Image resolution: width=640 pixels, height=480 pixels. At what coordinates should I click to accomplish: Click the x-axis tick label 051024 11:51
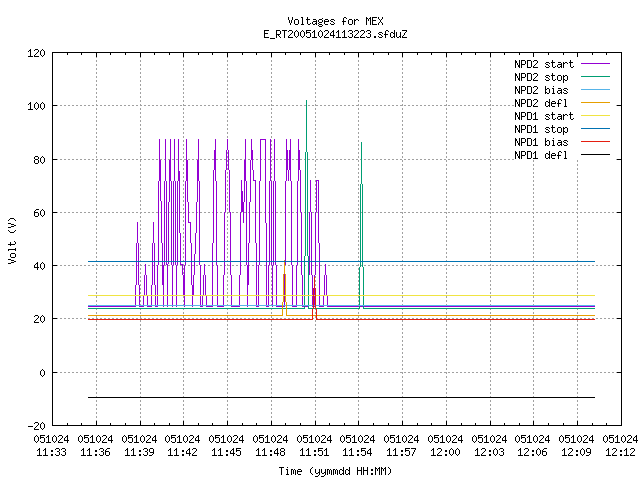click(x=314, y=445)
